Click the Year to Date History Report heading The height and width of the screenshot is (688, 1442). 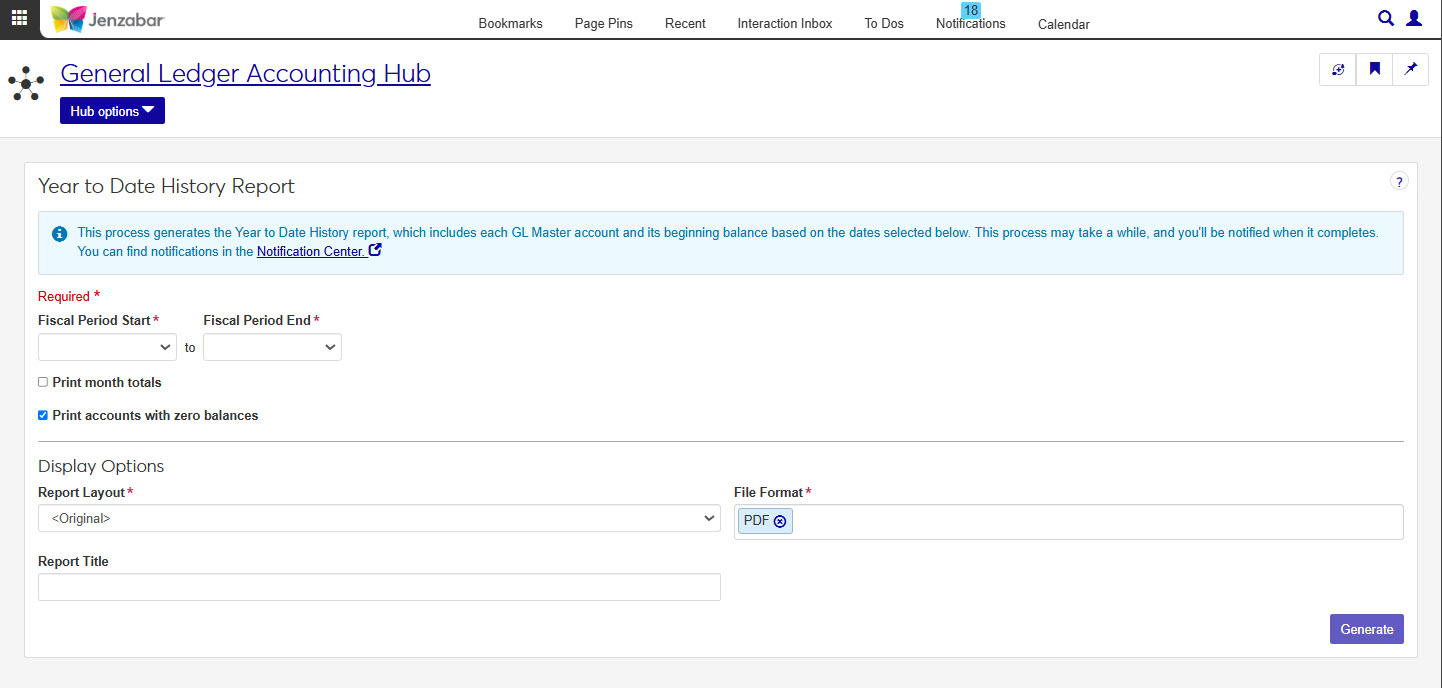click(166, 186)
